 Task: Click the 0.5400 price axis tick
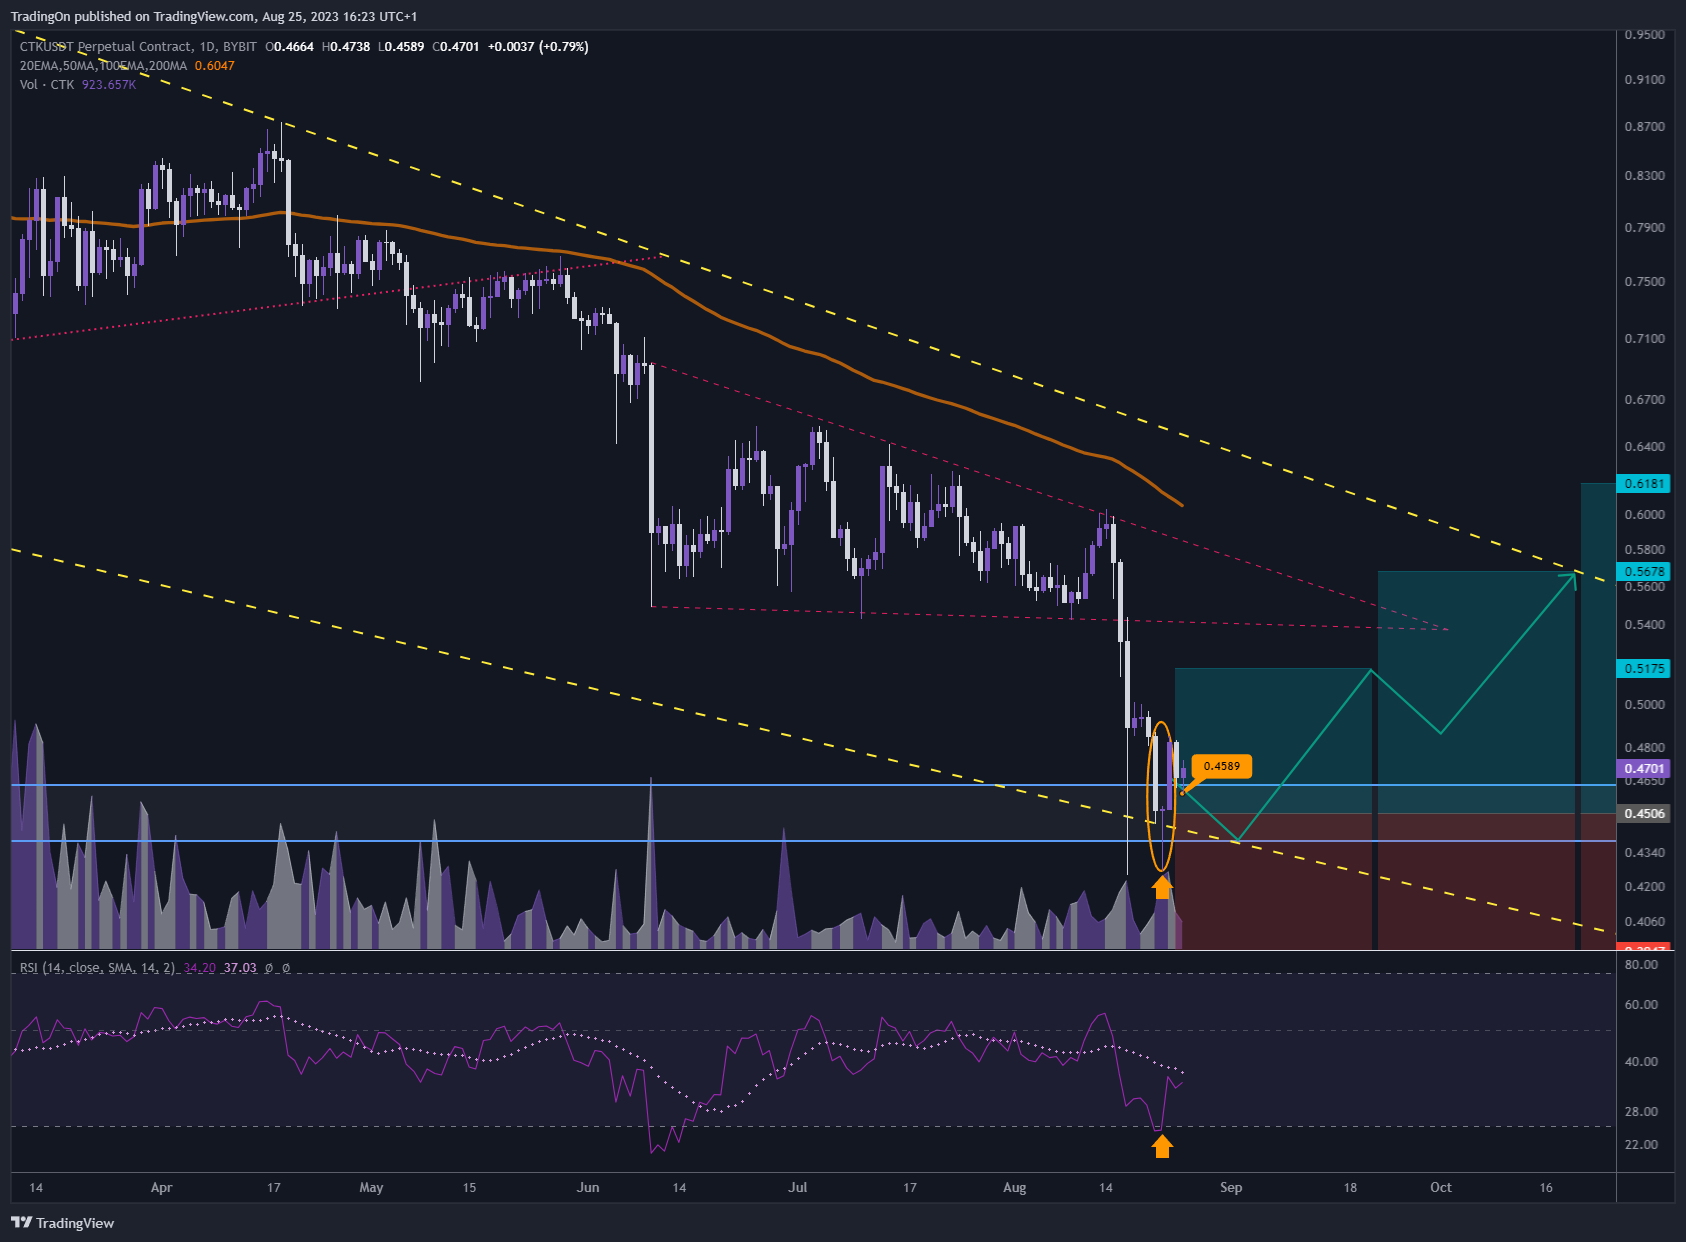coord(1645,625)
